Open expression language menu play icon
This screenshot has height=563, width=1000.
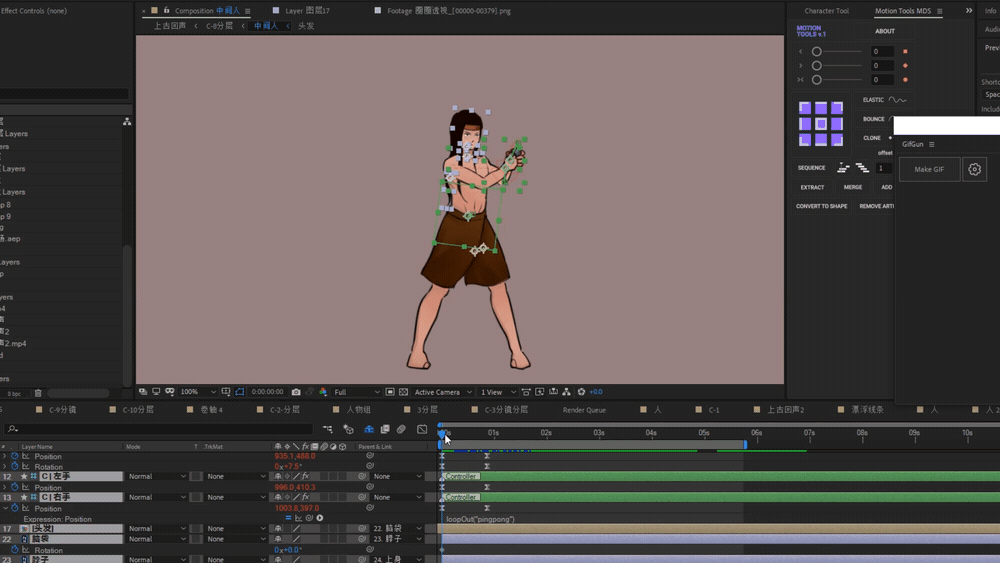(x=320, y=518)
